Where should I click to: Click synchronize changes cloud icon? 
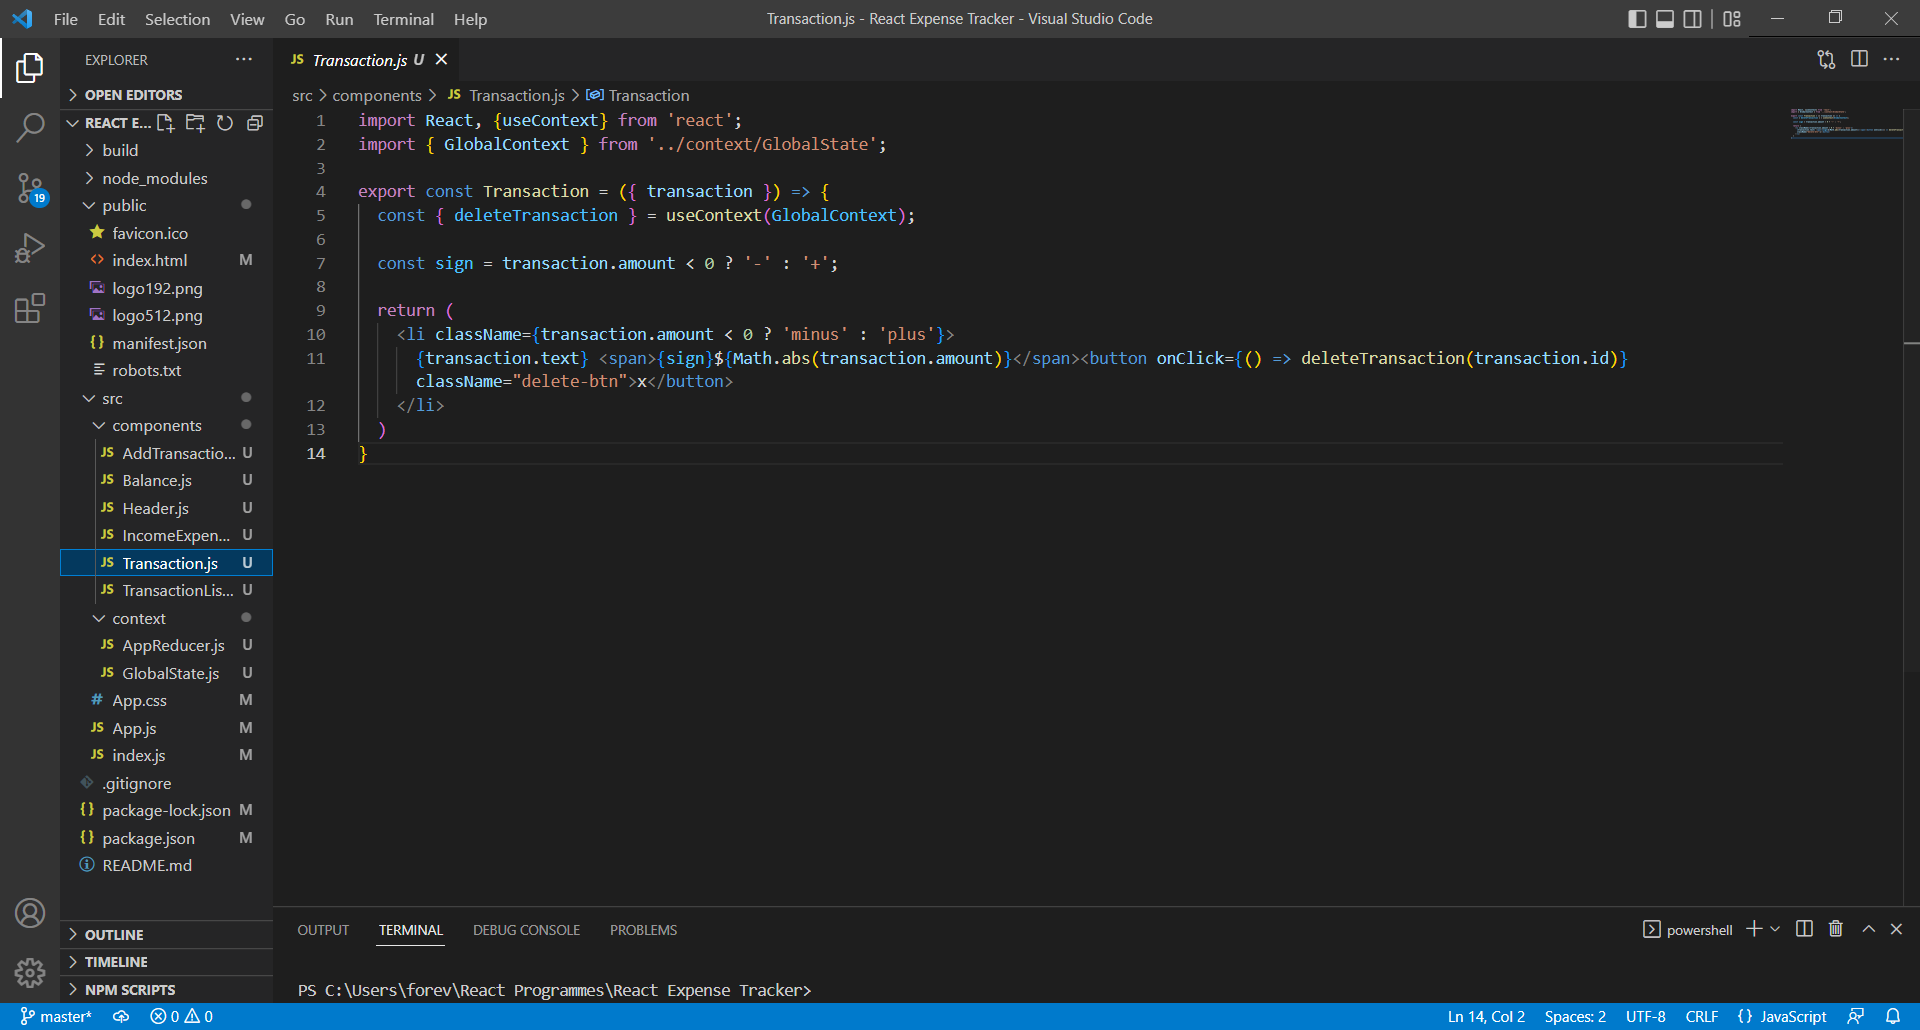(x=121, y=1016)
